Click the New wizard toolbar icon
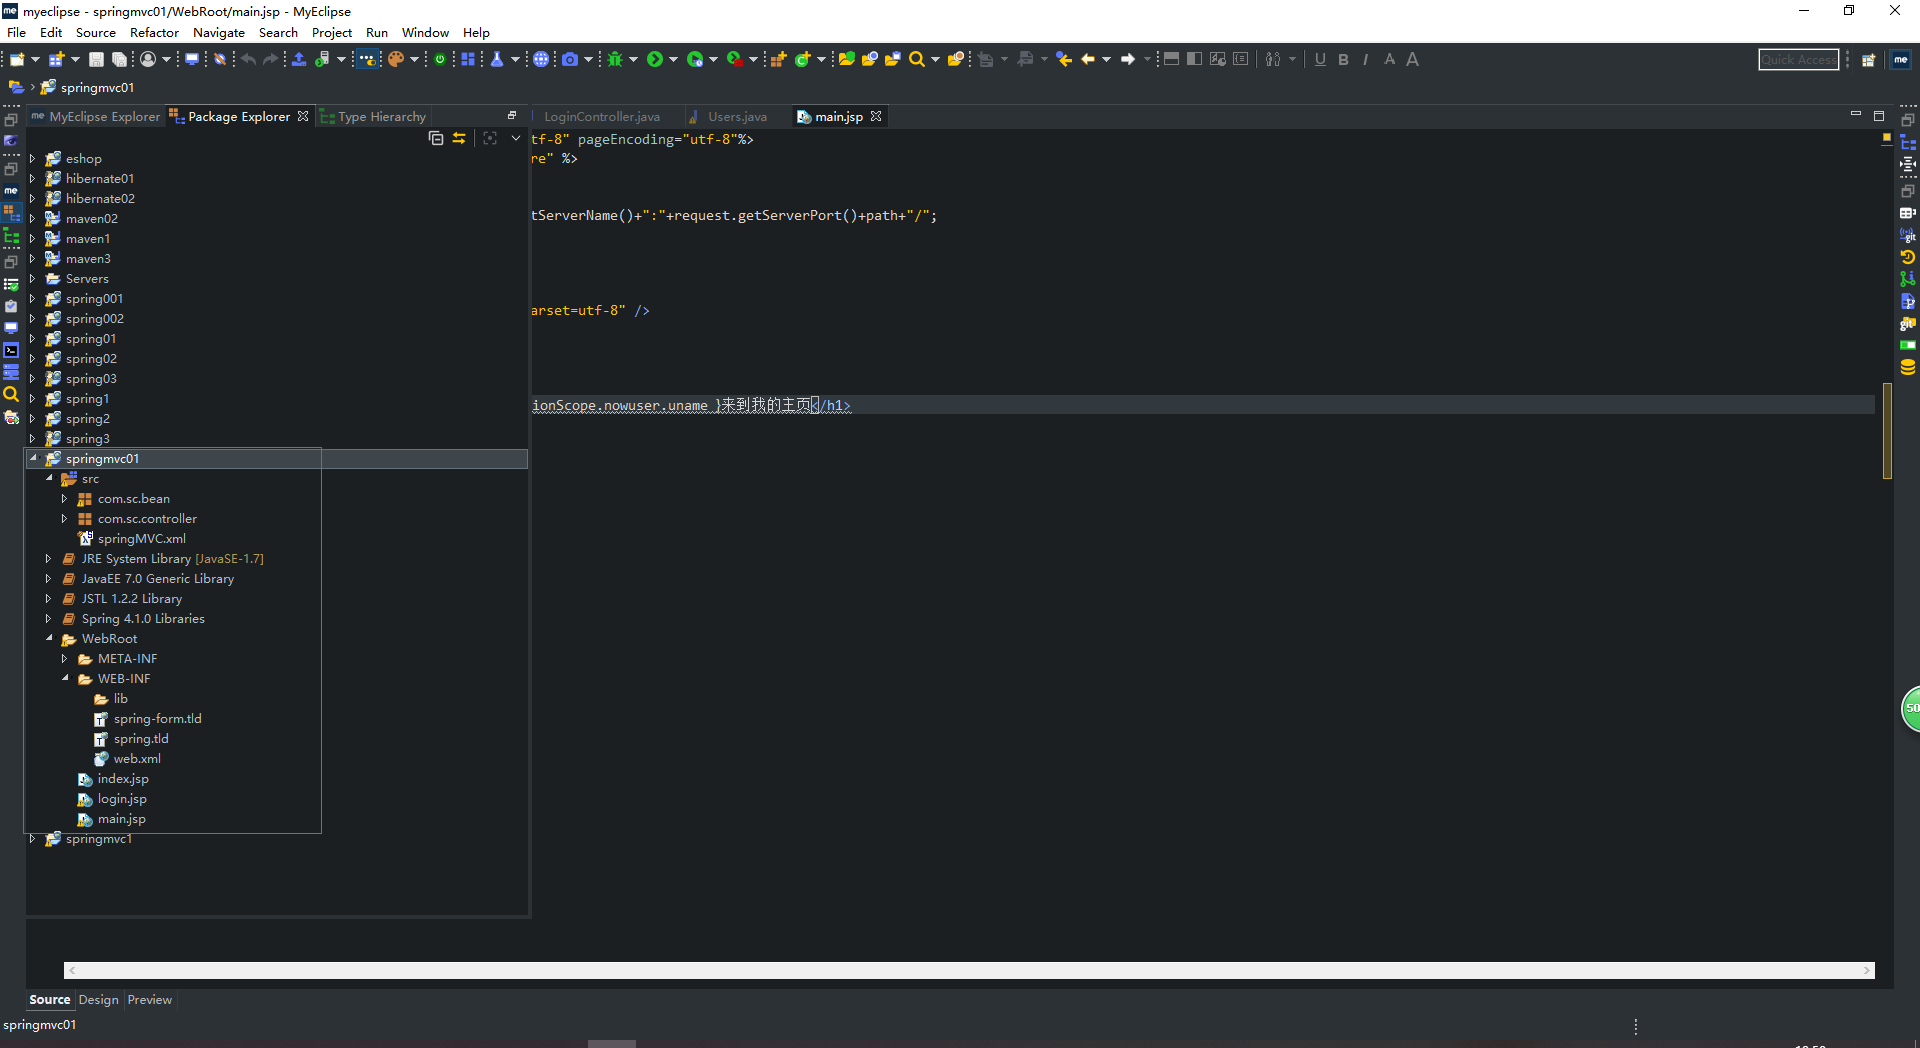Image resolution: width=1920 pixels, height=1048 pixels. point(17,59)
